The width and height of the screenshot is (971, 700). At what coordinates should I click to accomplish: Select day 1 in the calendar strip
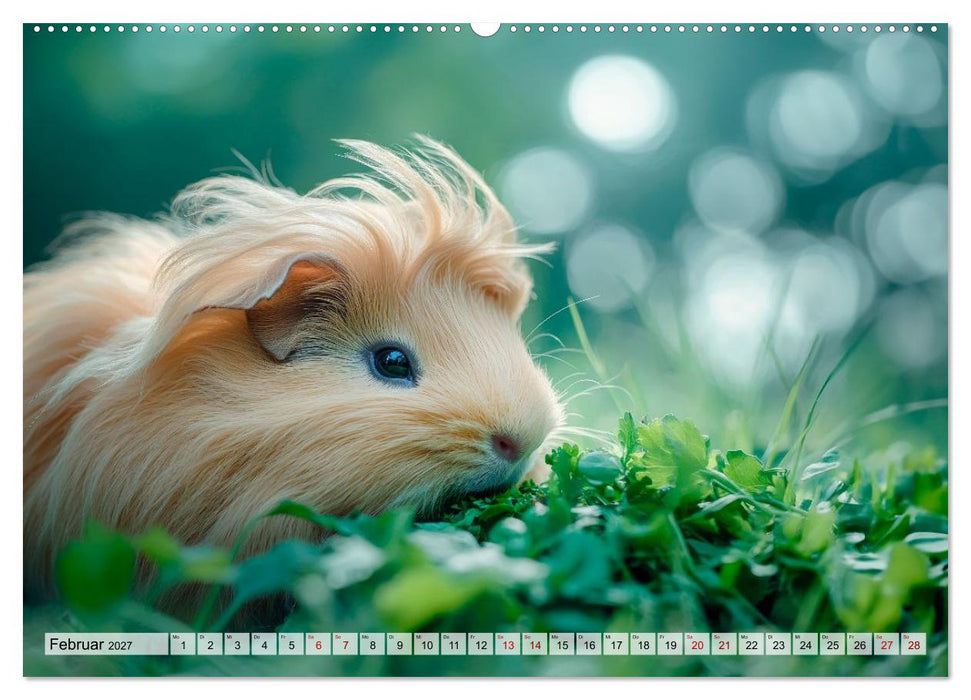183,644
